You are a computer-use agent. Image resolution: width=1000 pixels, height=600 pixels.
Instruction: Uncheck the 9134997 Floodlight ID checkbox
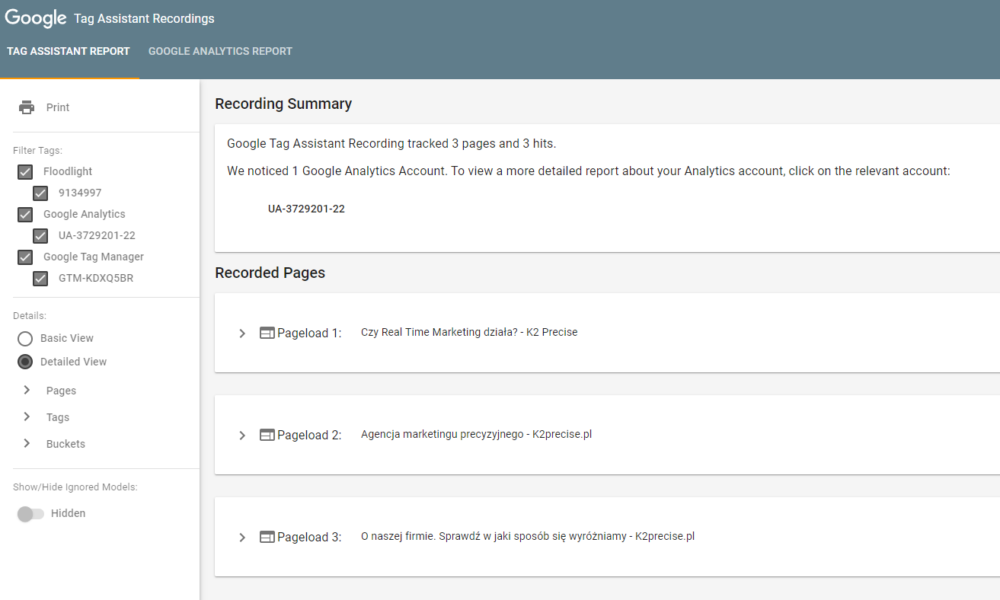click(41, 194)
